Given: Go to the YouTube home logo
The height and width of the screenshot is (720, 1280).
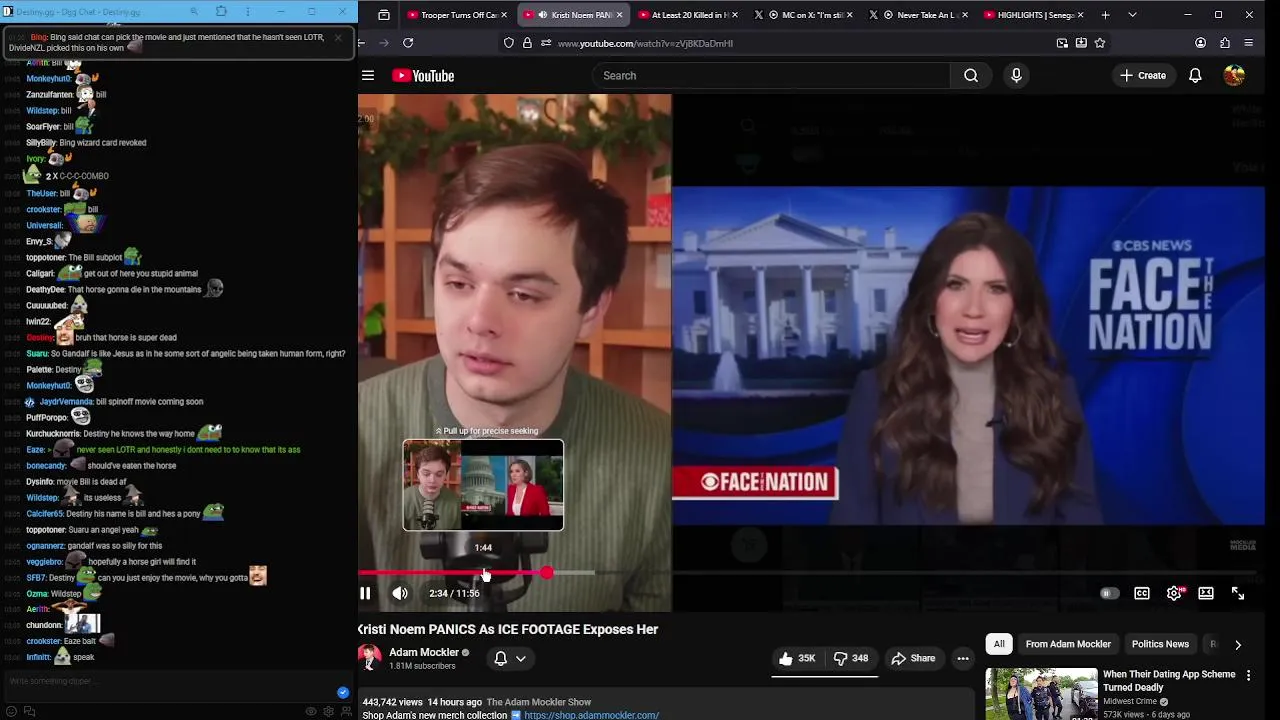Looking at the screenshot, I should [423, 76].
